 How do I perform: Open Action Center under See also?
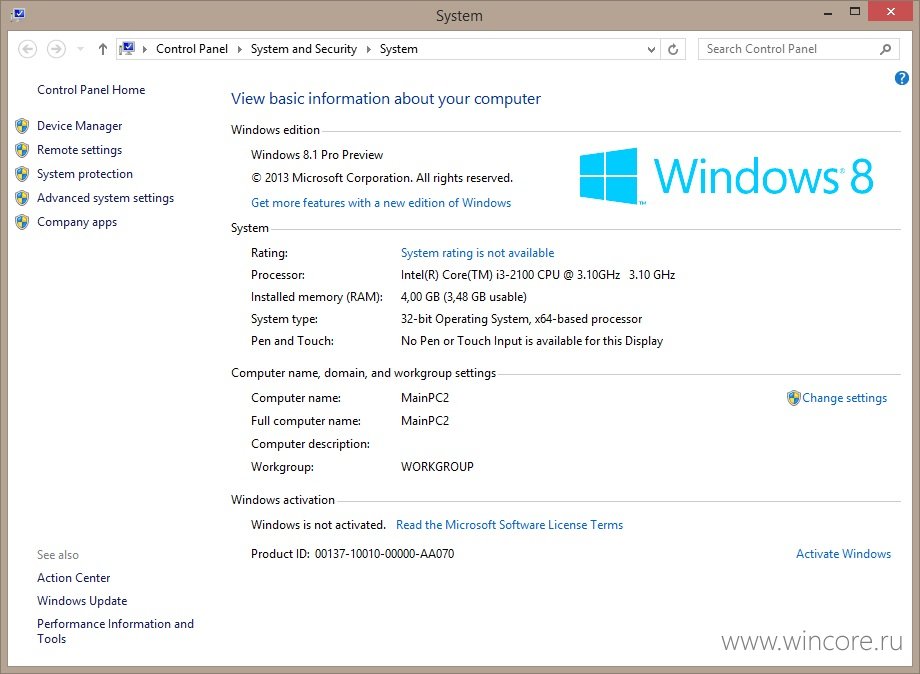pyautogui.click(x=73, y=578)
